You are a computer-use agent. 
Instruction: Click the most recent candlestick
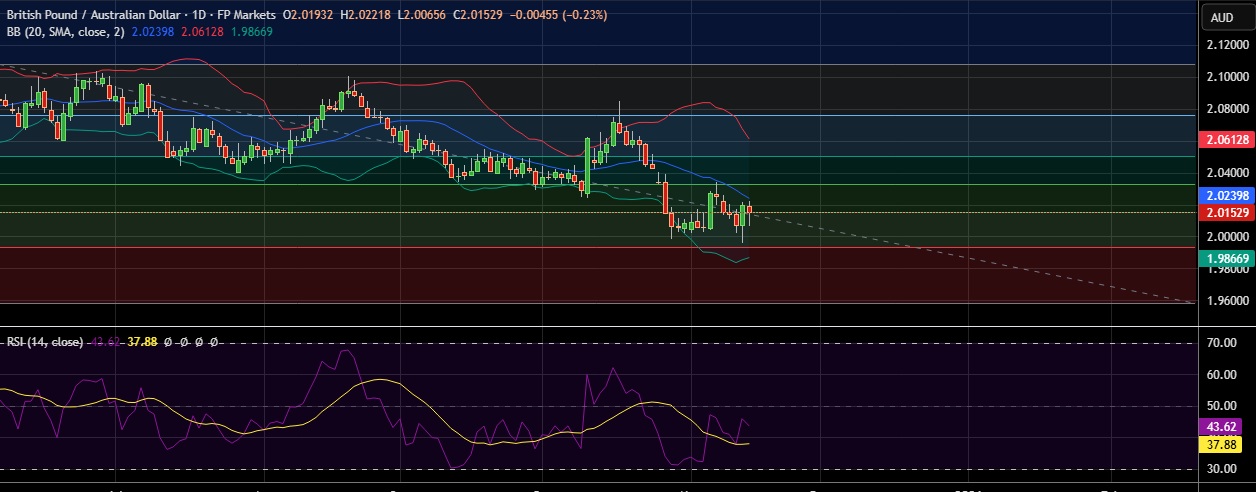click(x=750, y=213)
